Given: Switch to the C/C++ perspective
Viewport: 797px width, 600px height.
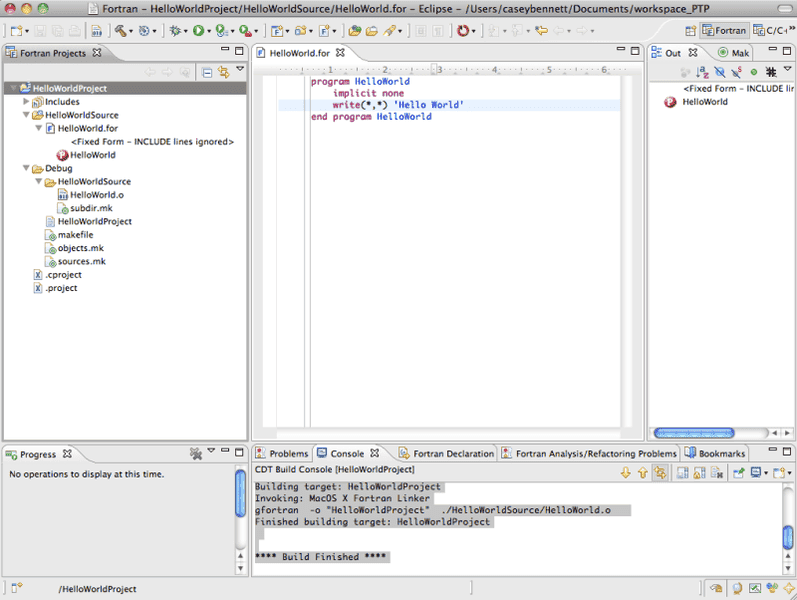Looking at the screenshot, I should coord(768,31).
